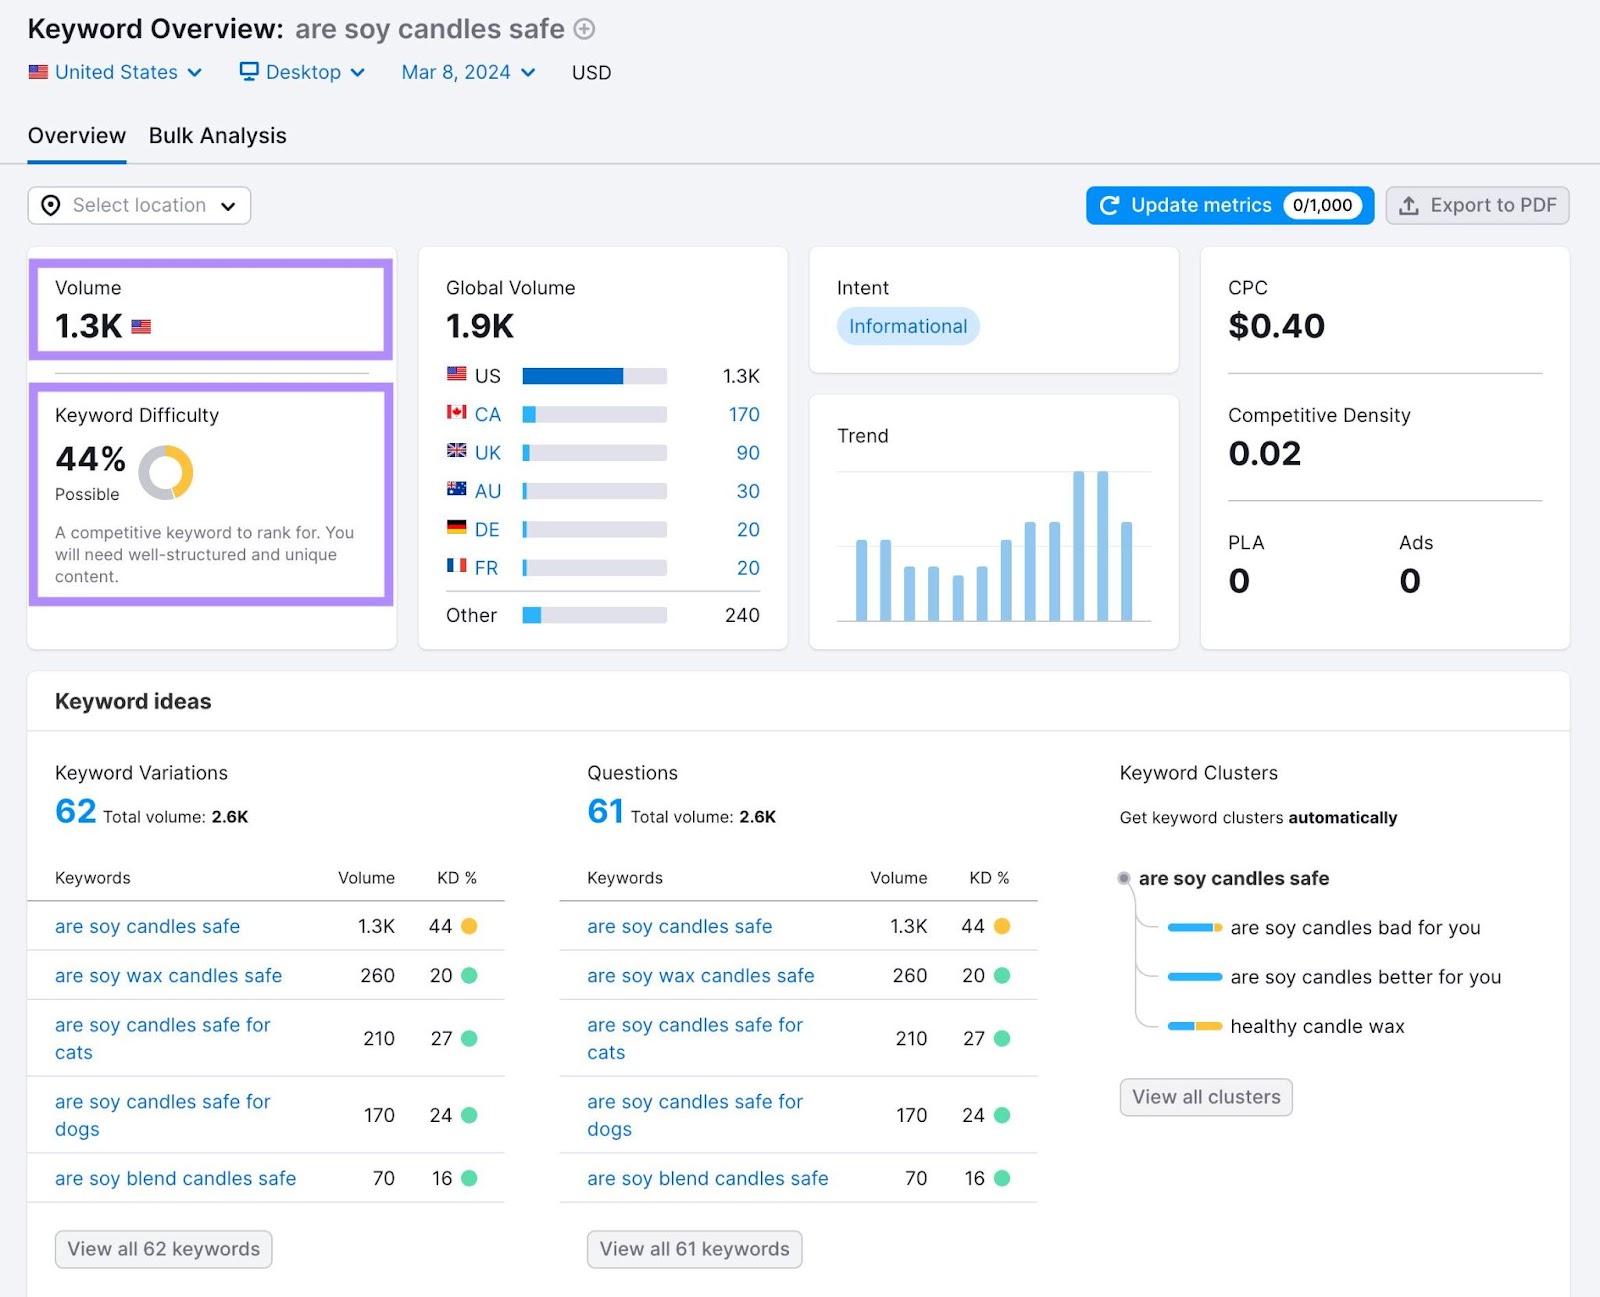Open 'are soy candles safe' in Questions
This screenshot has height=1297, width=1600.
pos(680,926)
